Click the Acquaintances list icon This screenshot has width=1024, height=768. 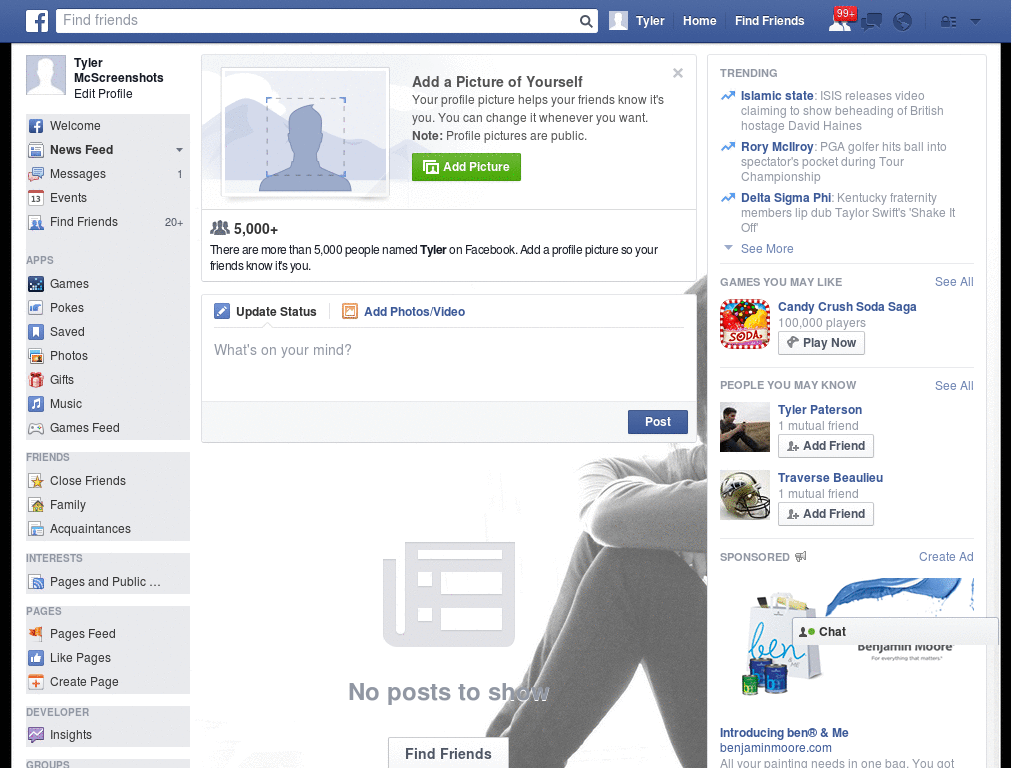(x=36, y=529)
